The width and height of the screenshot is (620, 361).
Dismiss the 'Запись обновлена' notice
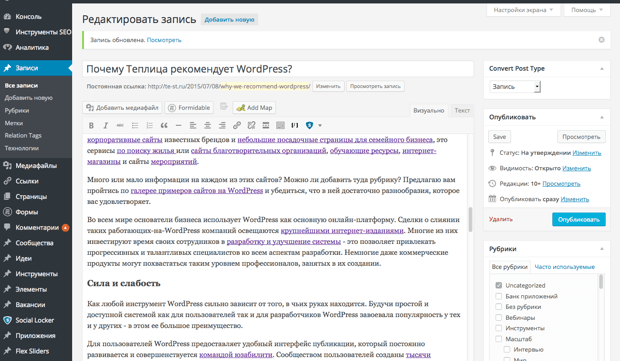pyautogui.click(x=601, y=40)
